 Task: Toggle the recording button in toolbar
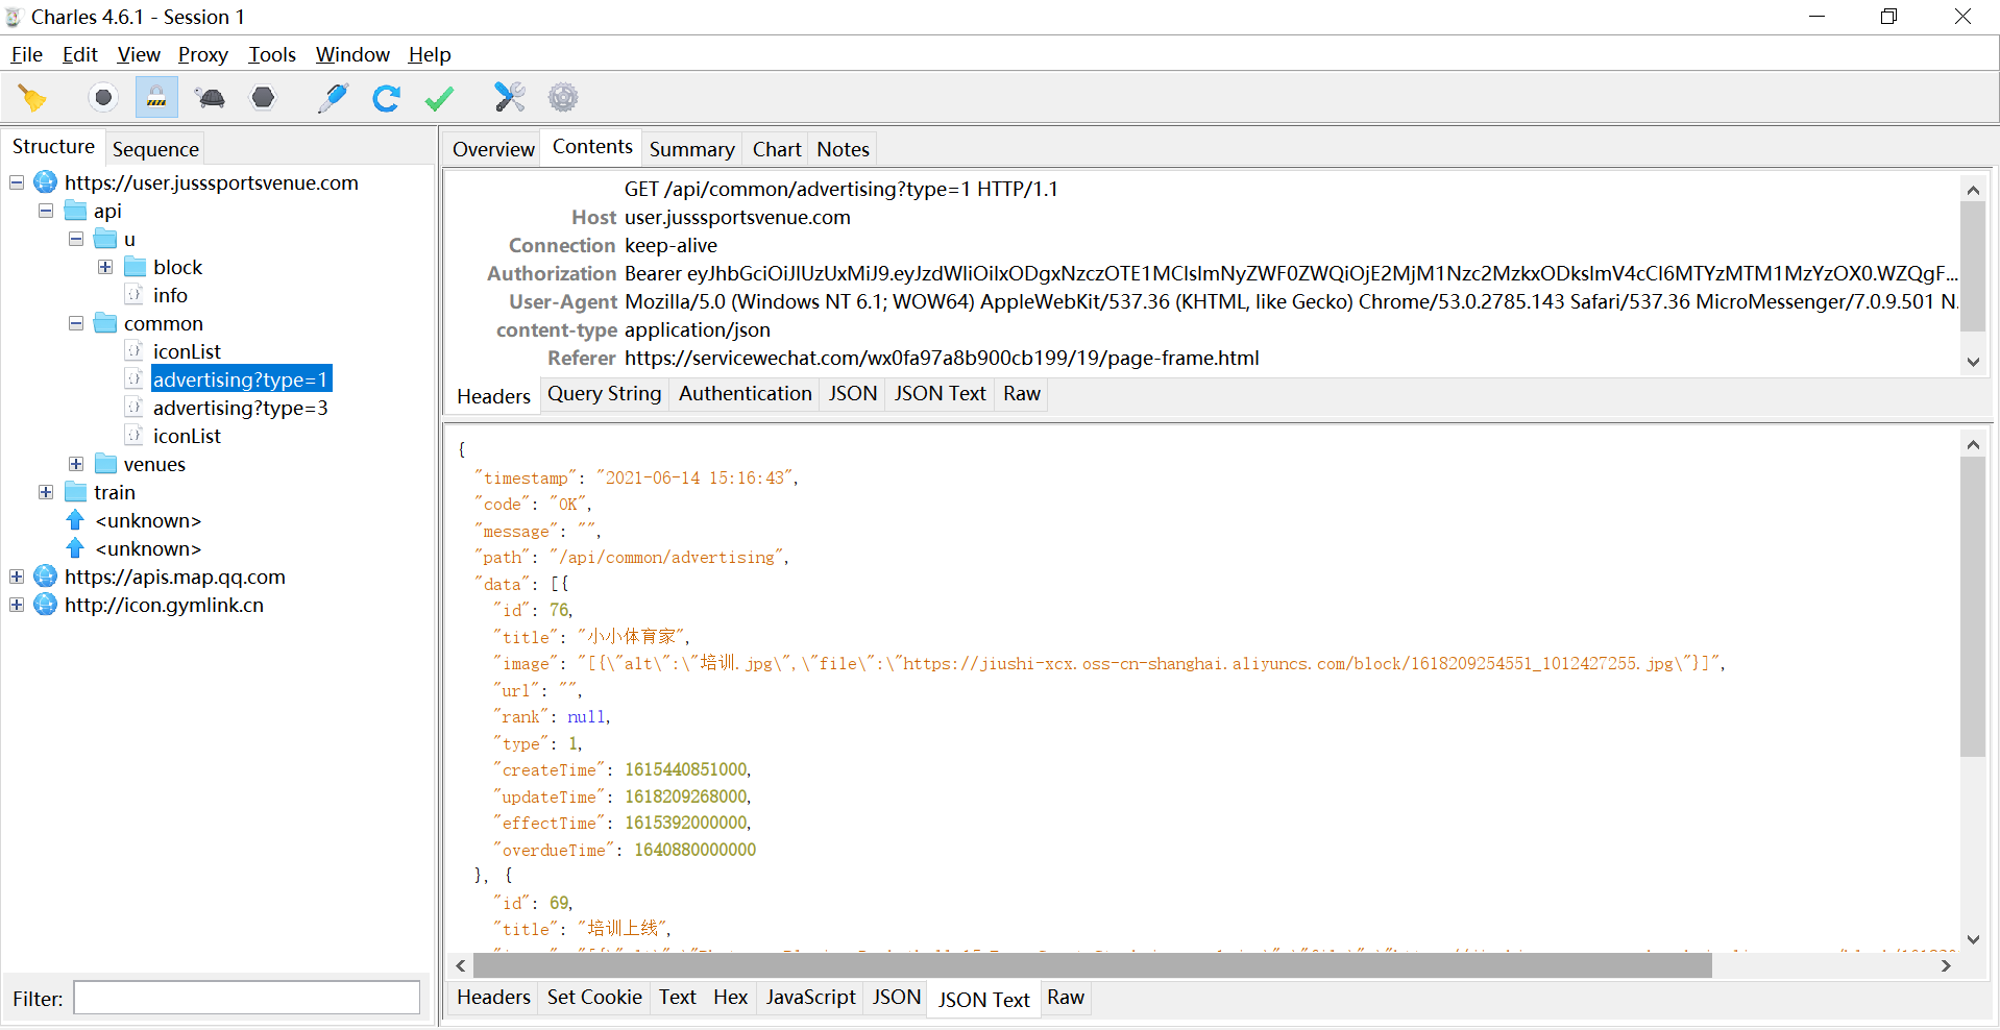(102, 98)
